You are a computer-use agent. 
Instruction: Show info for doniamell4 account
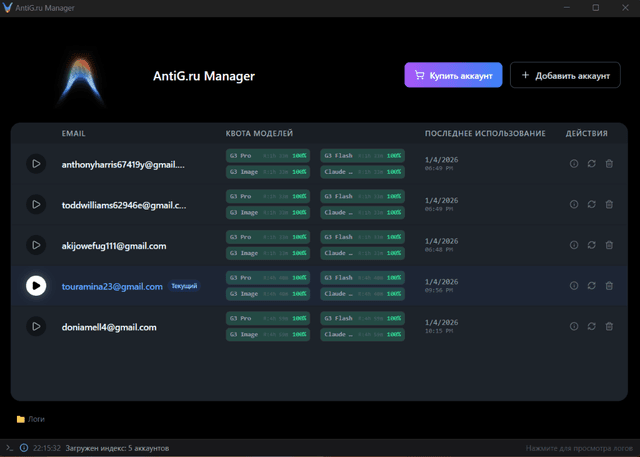pos(574,326)
